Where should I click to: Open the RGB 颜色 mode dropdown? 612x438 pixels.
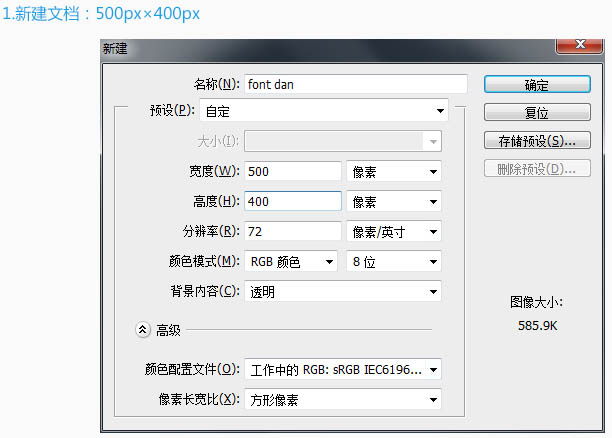pyautogui.click(x=291, y=262)
